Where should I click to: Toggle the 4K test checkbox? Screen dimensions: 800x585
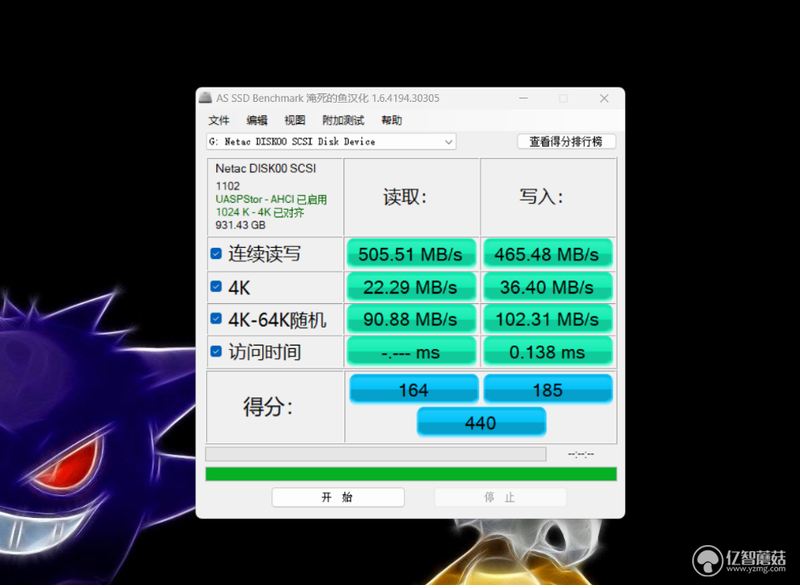click(216, 287)
